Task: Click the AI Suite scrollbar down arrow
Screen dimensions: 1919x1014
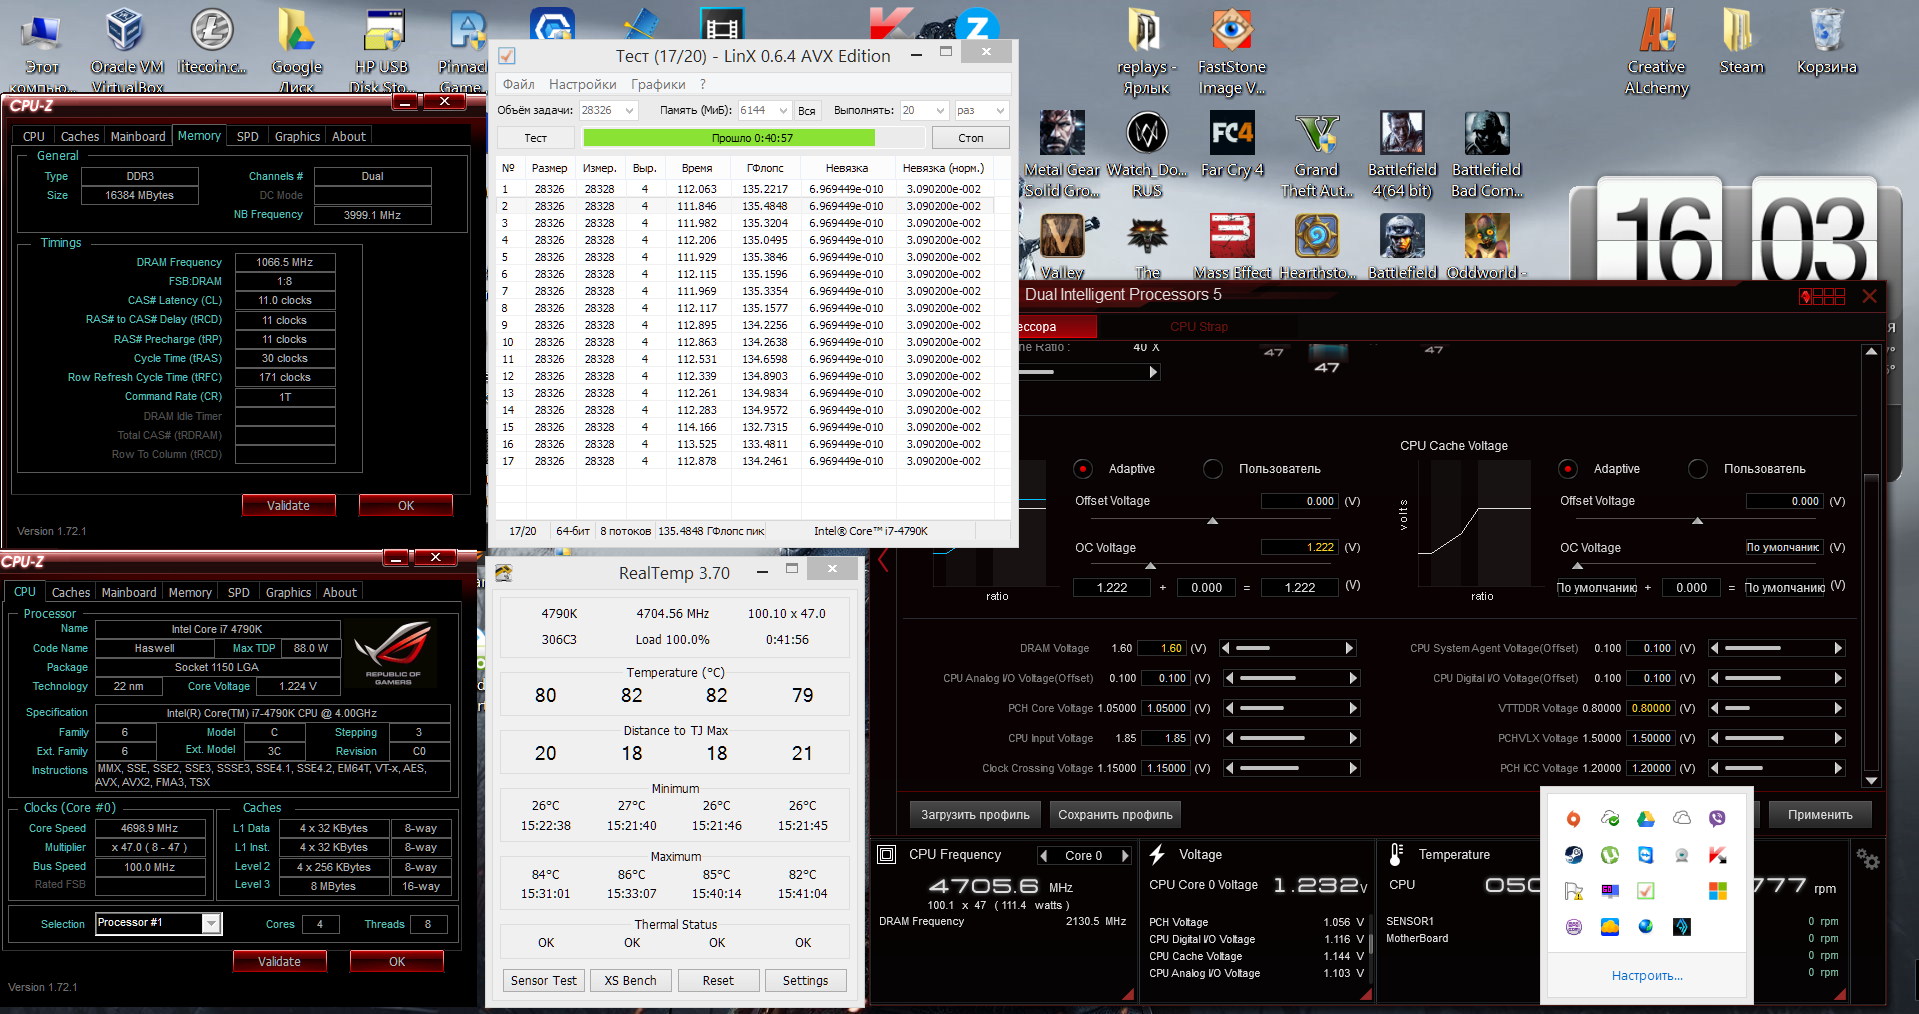Action: point(1871,780)
